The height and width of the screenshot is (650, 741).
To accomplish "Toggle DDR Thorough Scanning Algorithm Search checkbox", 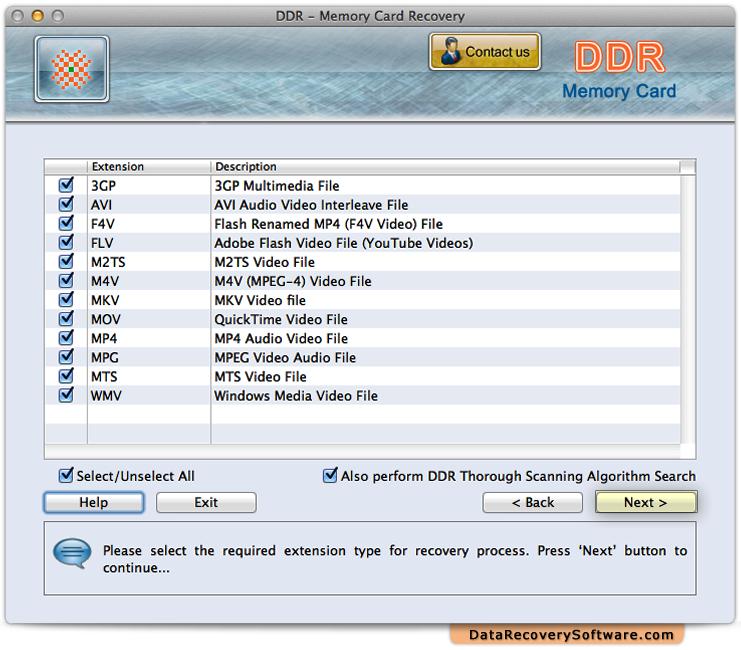I will click(330, 475).
